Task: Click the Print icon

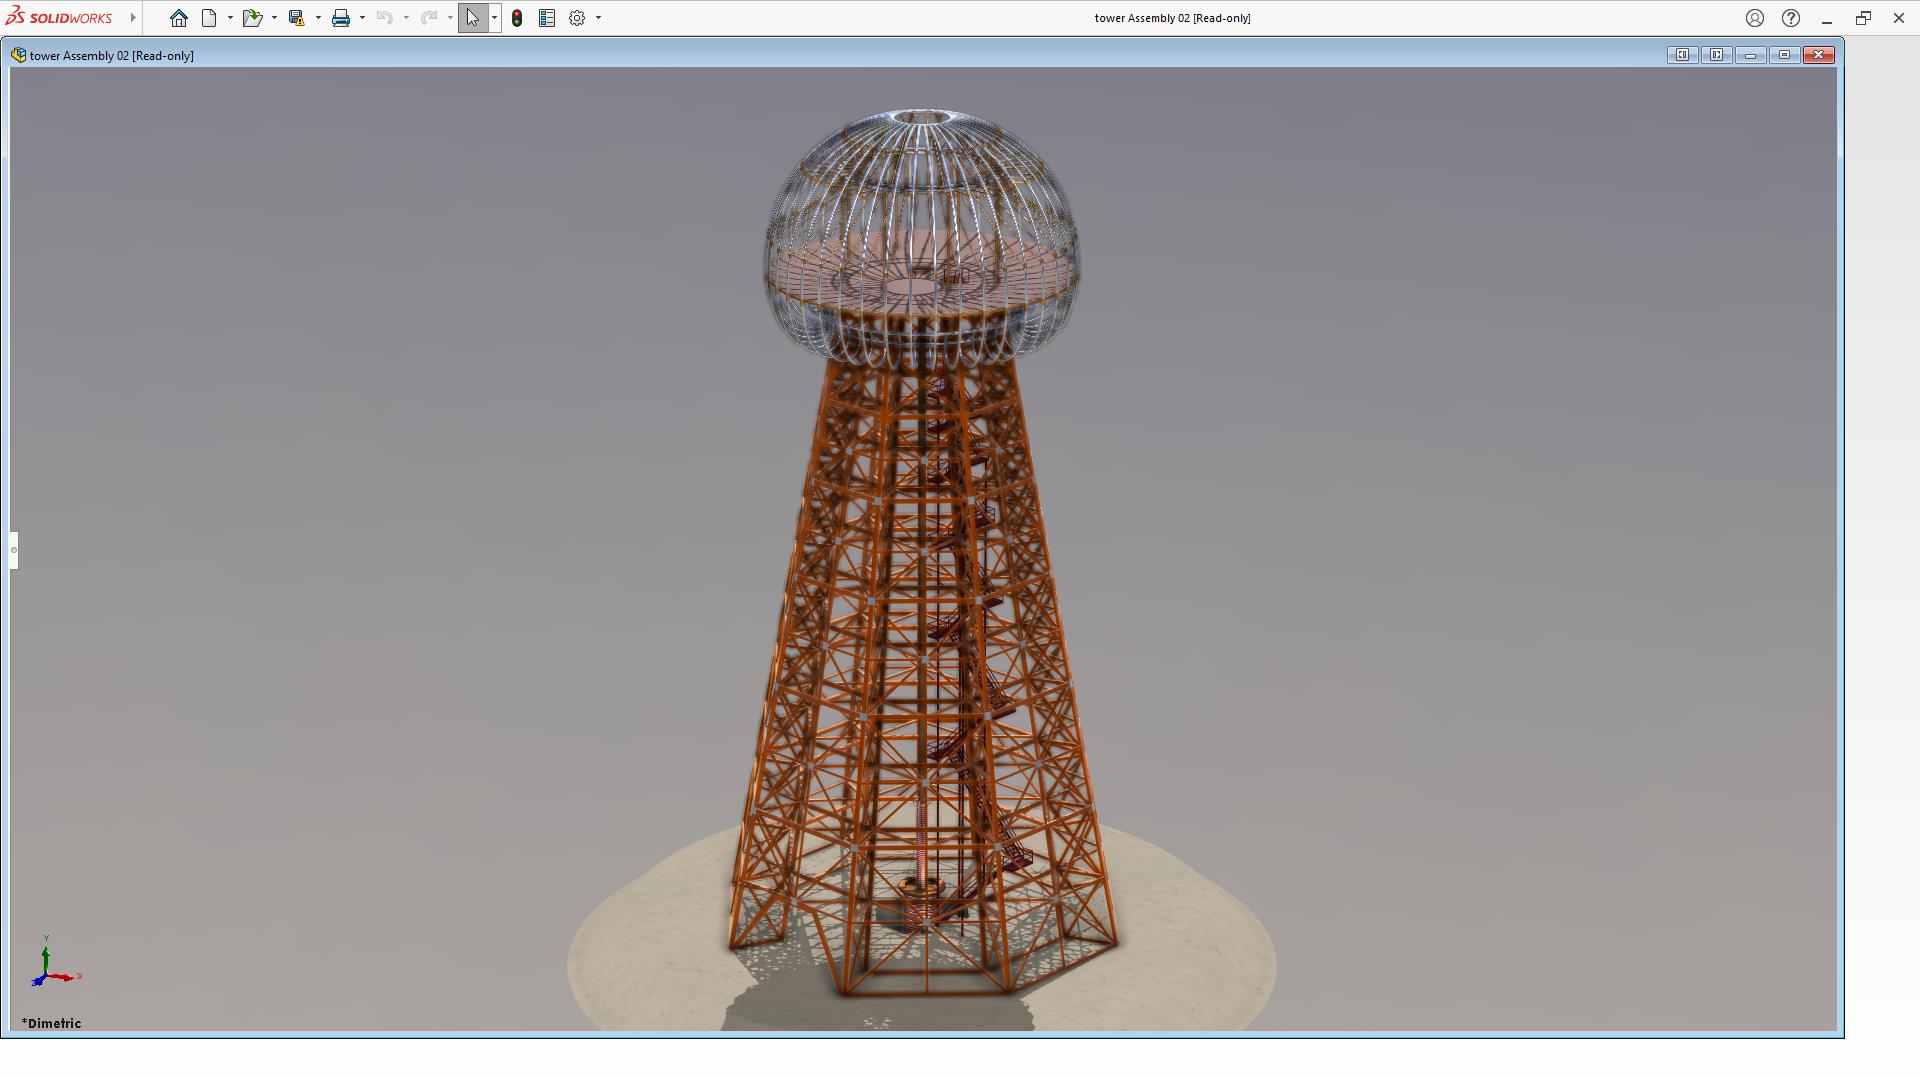Action: click(341, 18)
